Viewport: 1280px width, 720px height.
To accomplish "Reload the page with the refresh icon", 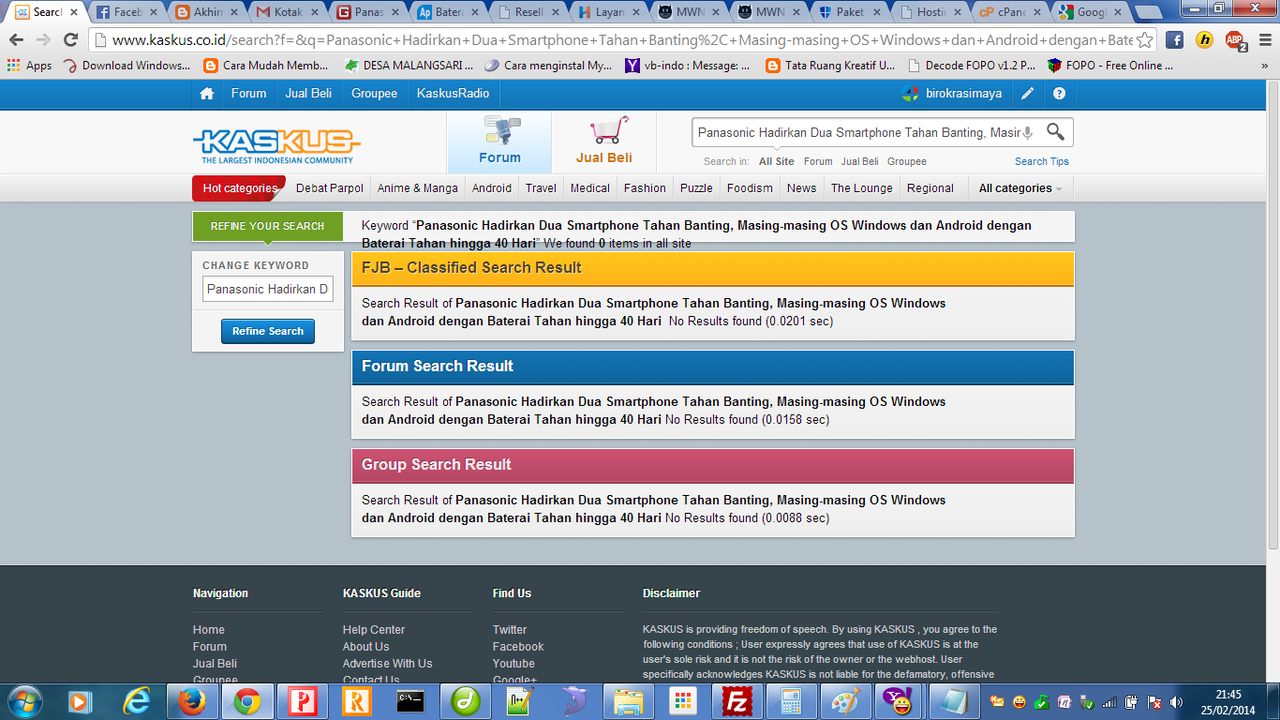I will 70,40.
